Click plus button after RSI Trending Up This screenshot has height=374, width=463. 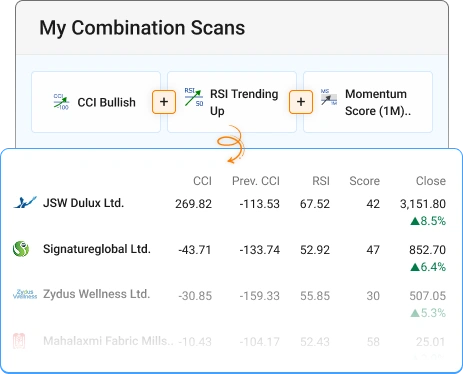point(301,102)
